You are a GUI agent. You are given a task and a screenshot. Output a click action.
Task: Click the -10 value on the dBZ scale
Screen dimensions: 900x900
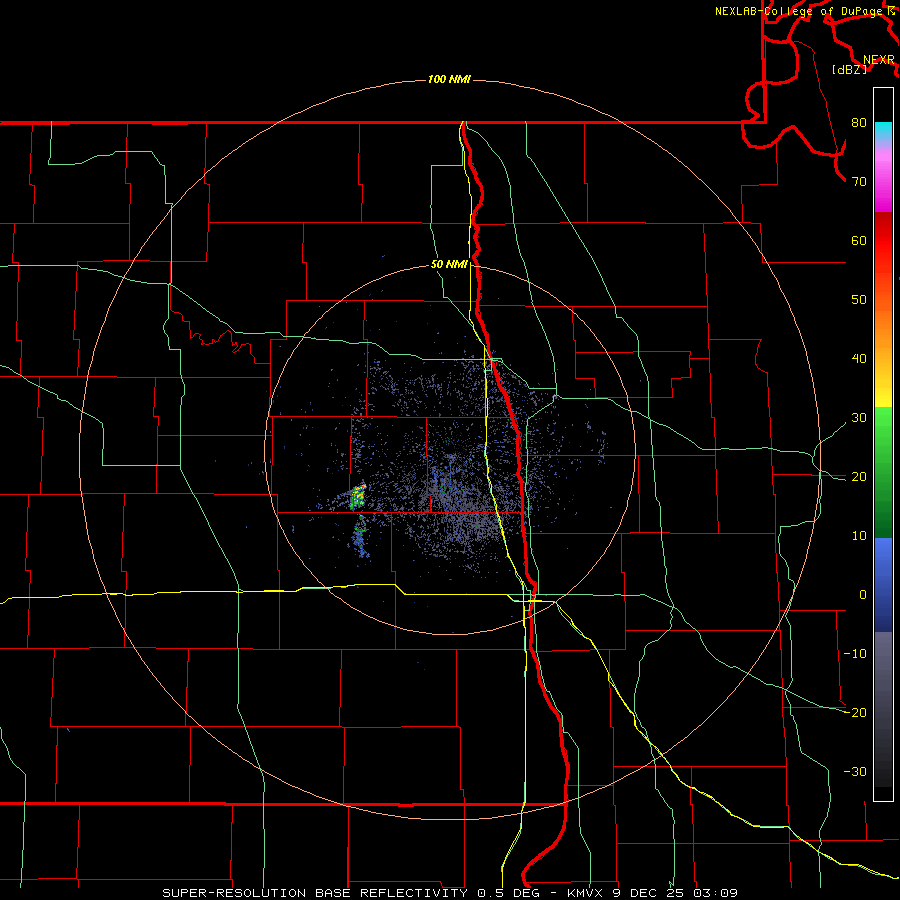pyautogui.click(x=855, y=654)
